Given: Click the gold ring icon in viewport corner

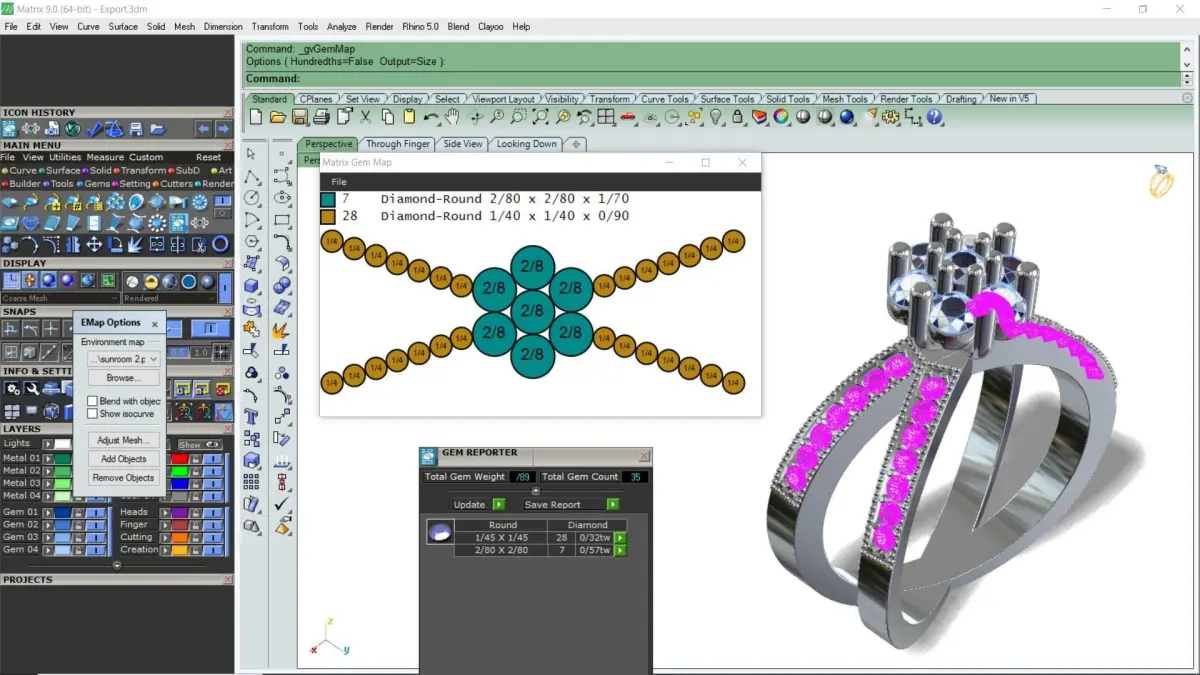Looking at the screenshot, I should tap(1161, 181).
